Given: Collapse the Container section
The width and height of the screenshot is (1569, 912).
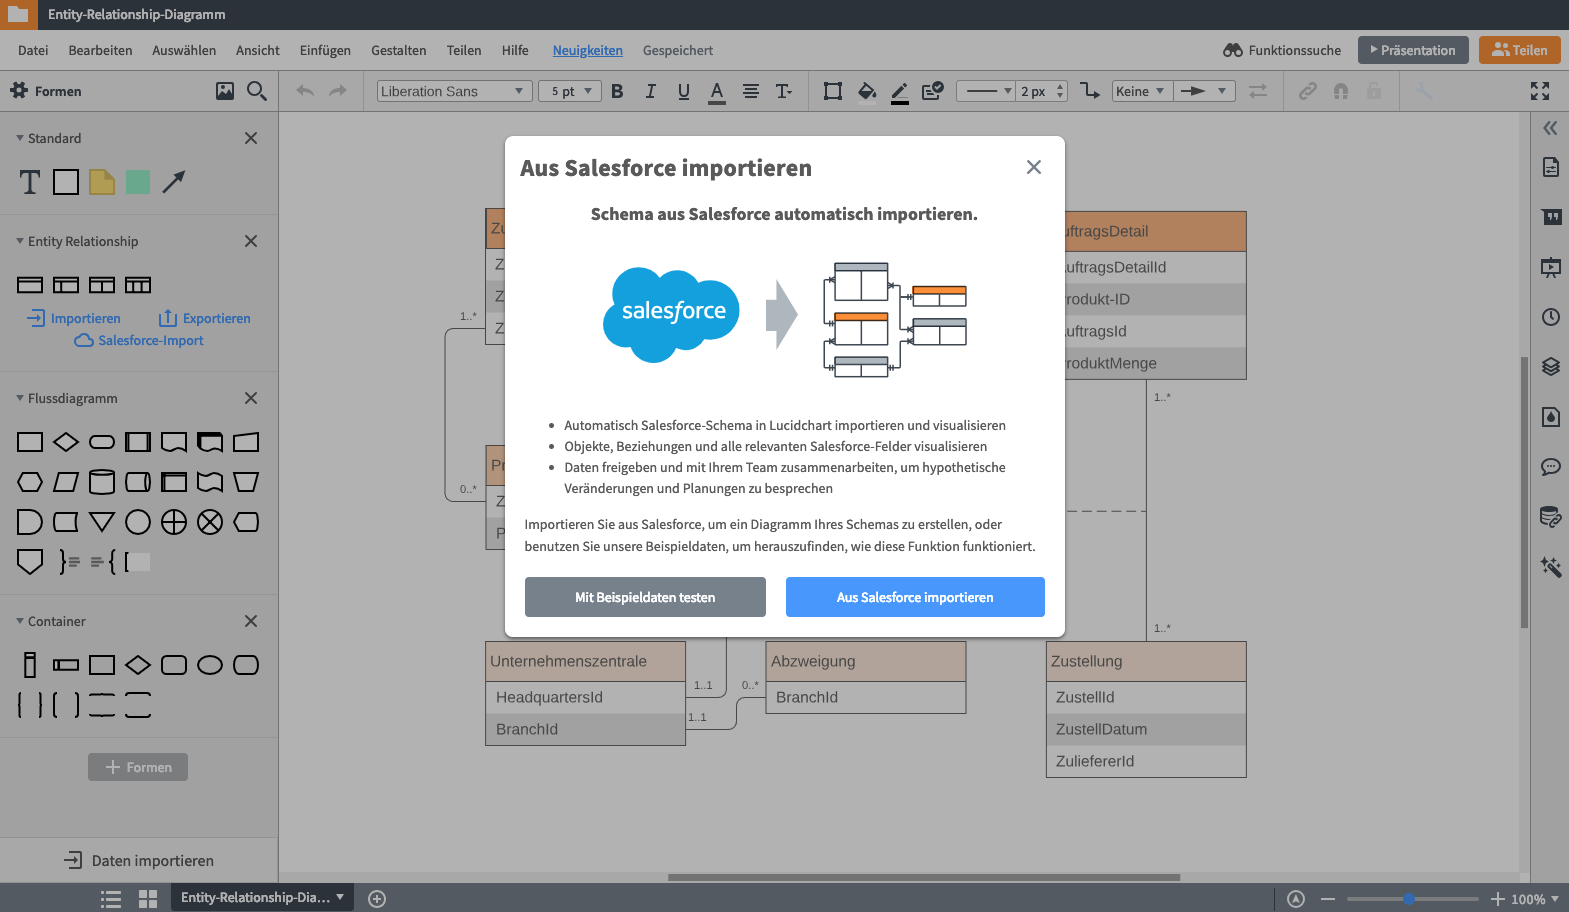Looking at the screenshot, I should coord(20,621).
